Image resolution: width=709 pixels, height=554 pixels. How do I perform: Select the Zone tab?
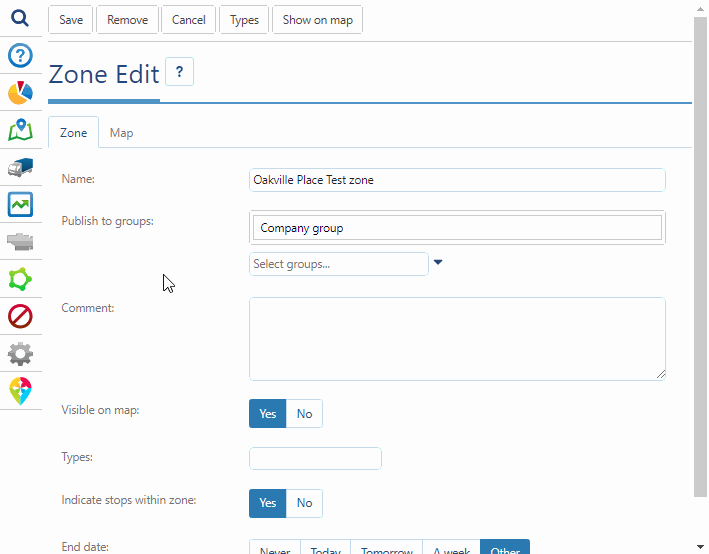pos(73,133)
